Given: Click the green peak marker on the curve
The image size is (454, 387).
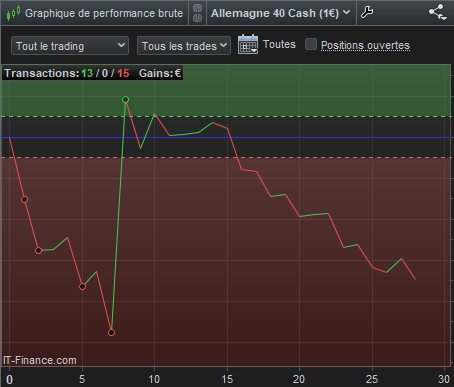Looking at the screenshot, I should 126,99.
